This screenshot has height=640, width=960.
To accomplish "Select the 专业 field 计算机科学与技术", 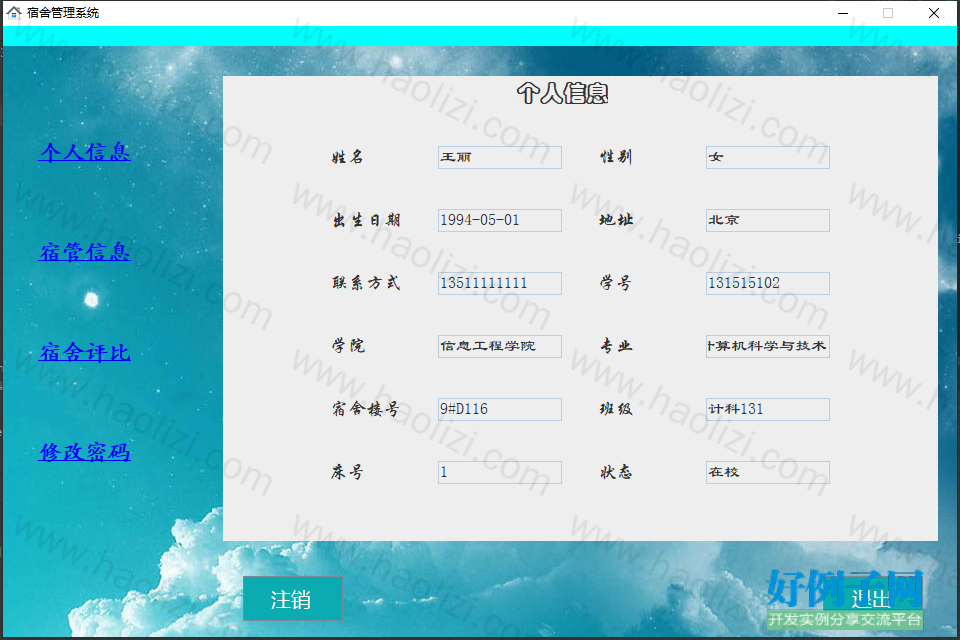I will point(768,347).
